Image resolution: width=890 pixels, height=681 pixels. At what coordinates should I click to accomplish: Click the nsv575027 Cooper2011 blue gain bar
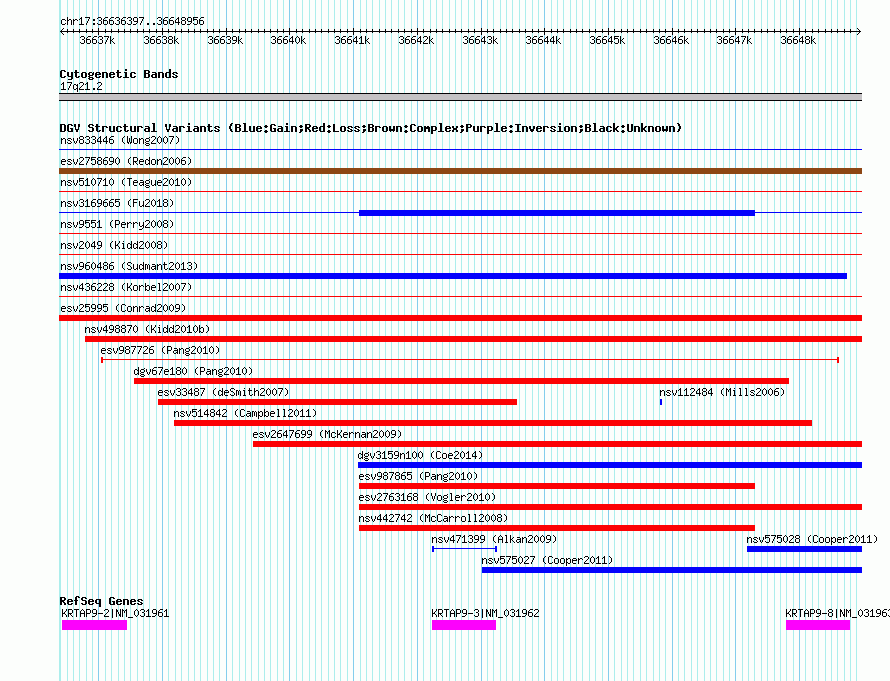pyautogui.click(x=671, y=570)
